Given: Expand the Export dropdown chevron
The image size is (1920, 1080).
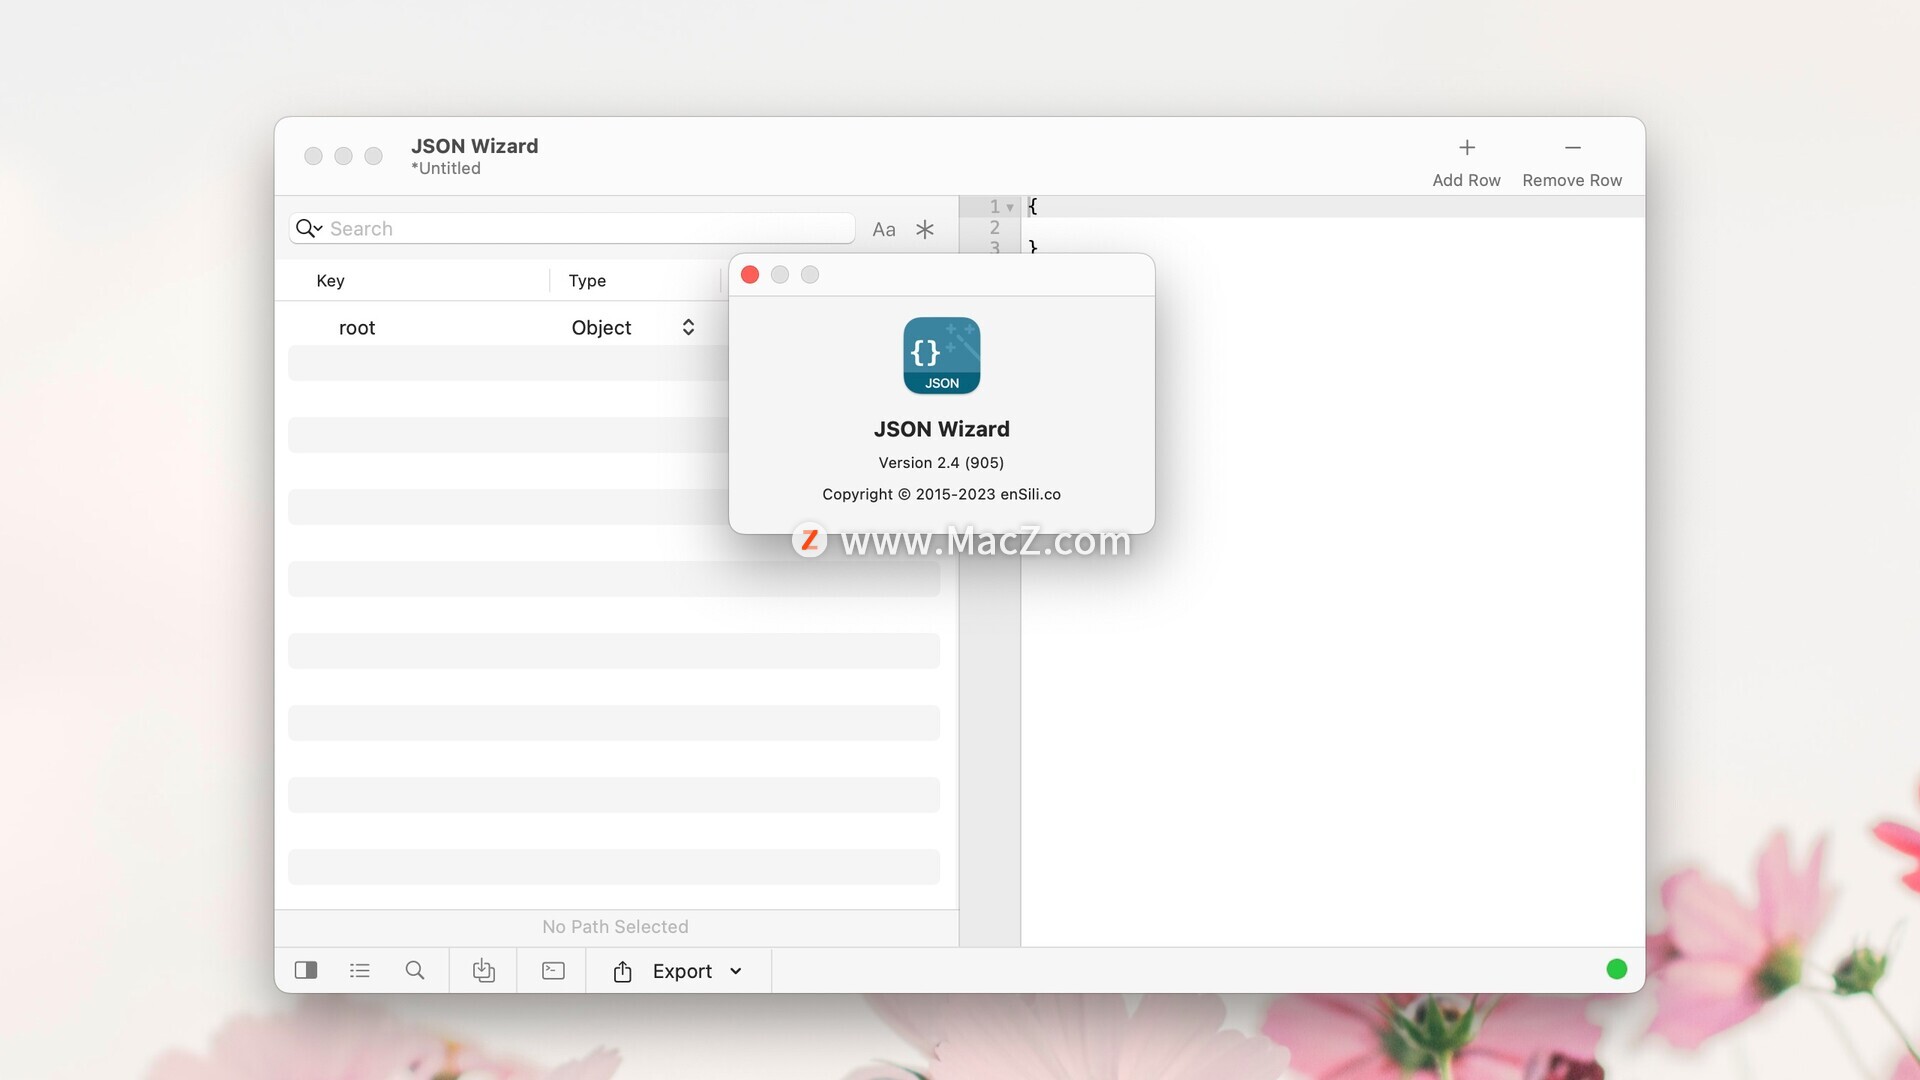Looking at the screenshot, I should 736,971.
